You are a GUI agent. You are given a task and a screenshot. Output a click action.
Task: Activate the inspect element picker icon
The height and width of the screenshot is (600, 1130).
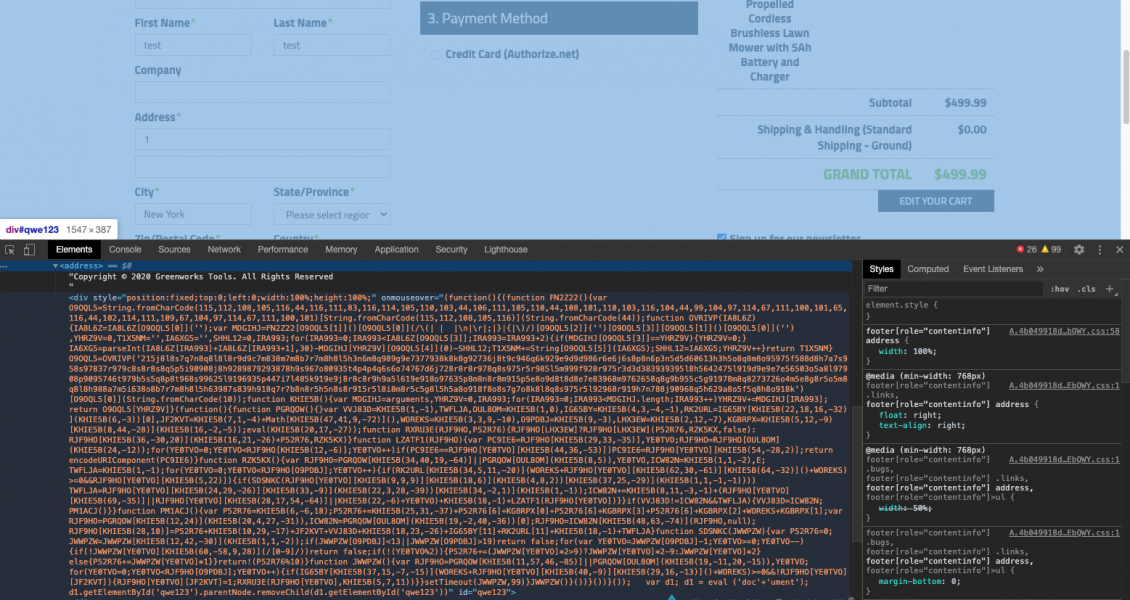(x=9, y=249)
